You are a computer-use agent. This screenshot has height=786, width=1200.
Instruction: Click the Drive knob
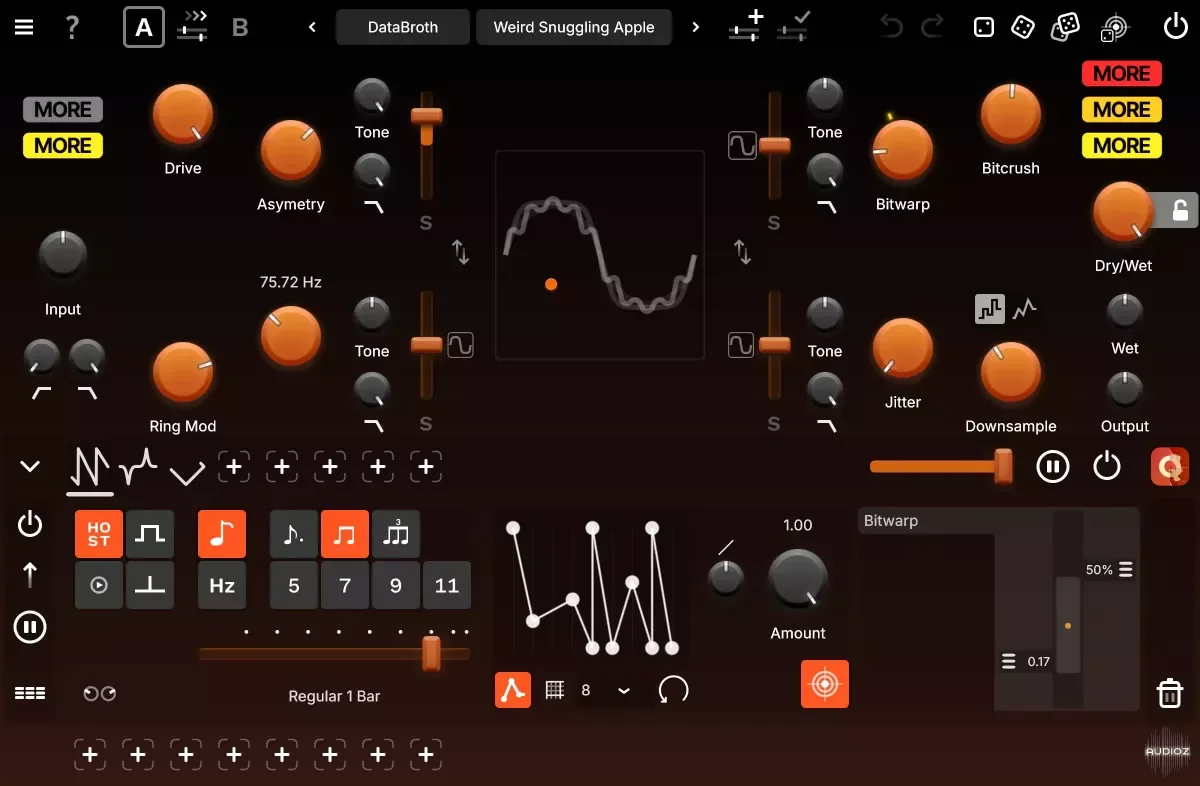click(183, 114)
